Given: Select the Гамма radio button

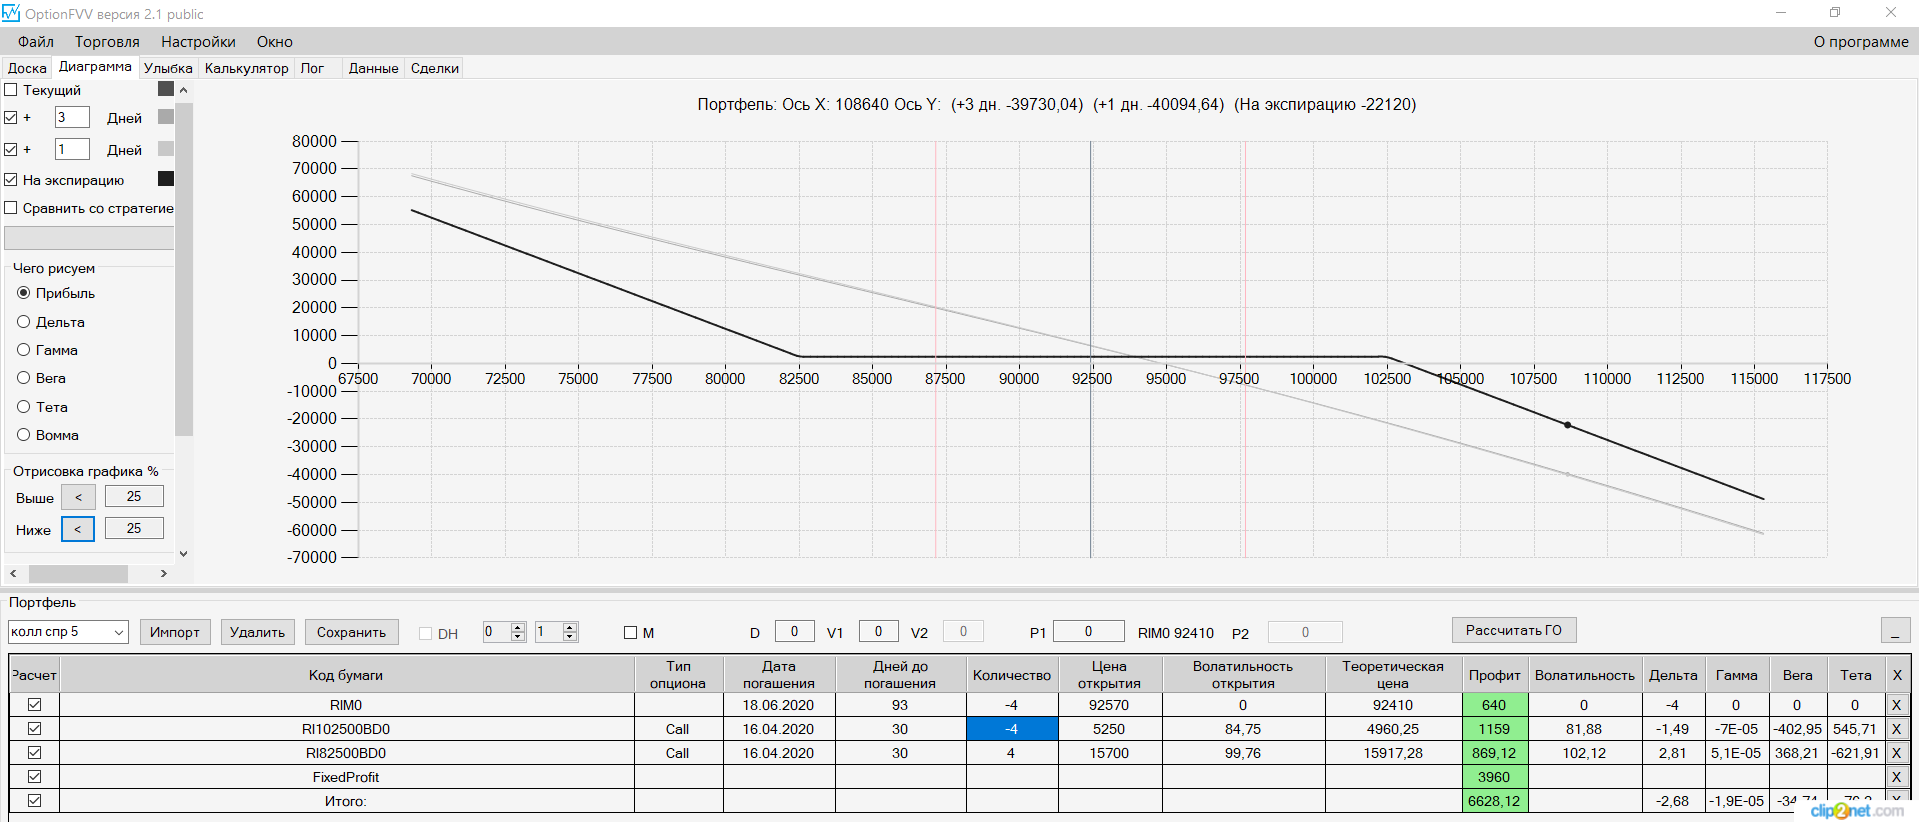Looking at the screenshot, I should click(24, 350).
